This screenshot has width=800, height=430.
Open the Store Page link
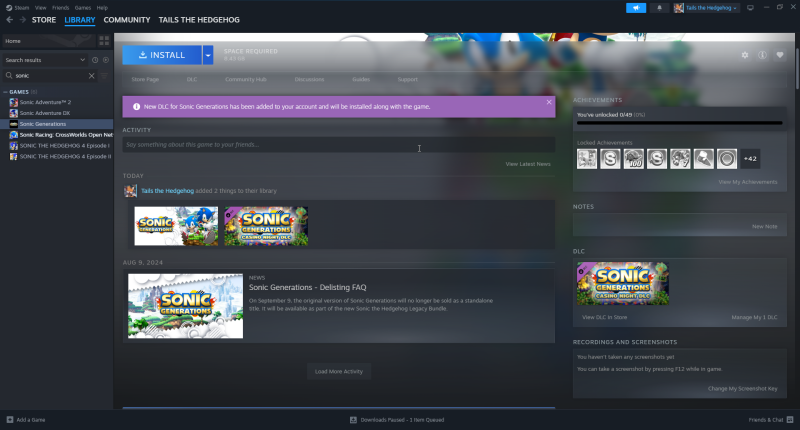pyautogui.click(x=145, y=80)
